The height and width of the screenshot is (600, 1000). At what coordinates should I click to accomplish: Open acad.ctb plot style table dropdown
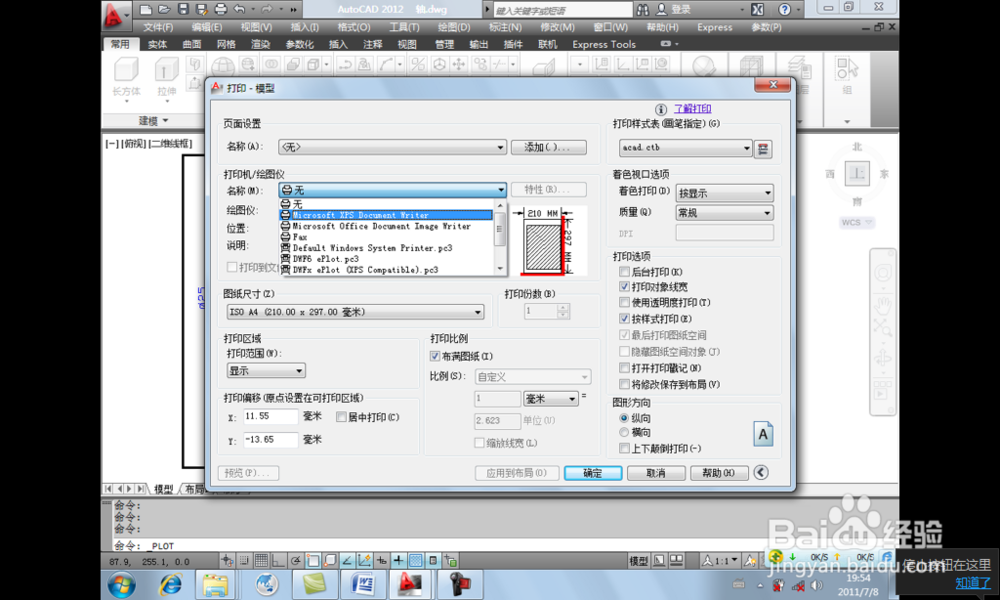686,148
